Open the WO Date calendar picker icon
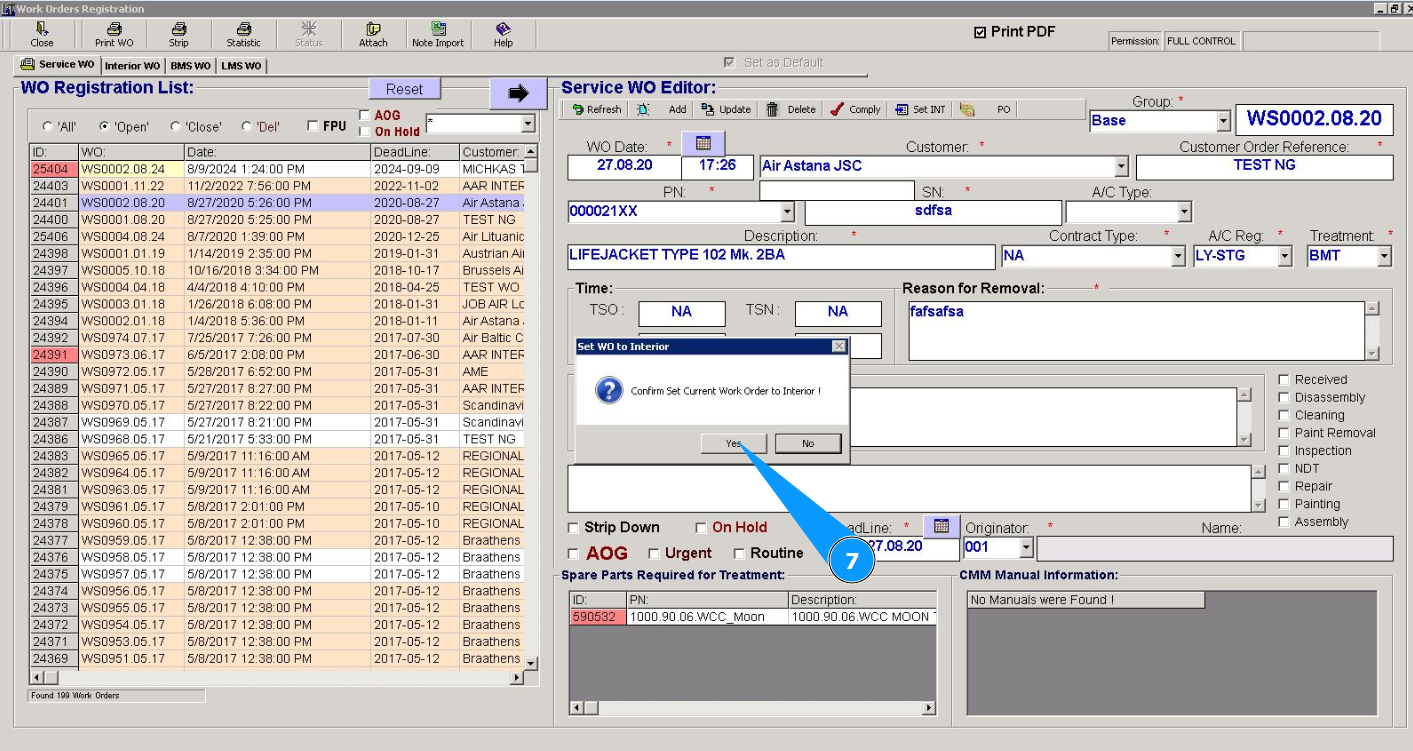Screen dimensions: 1413x751 703,143
